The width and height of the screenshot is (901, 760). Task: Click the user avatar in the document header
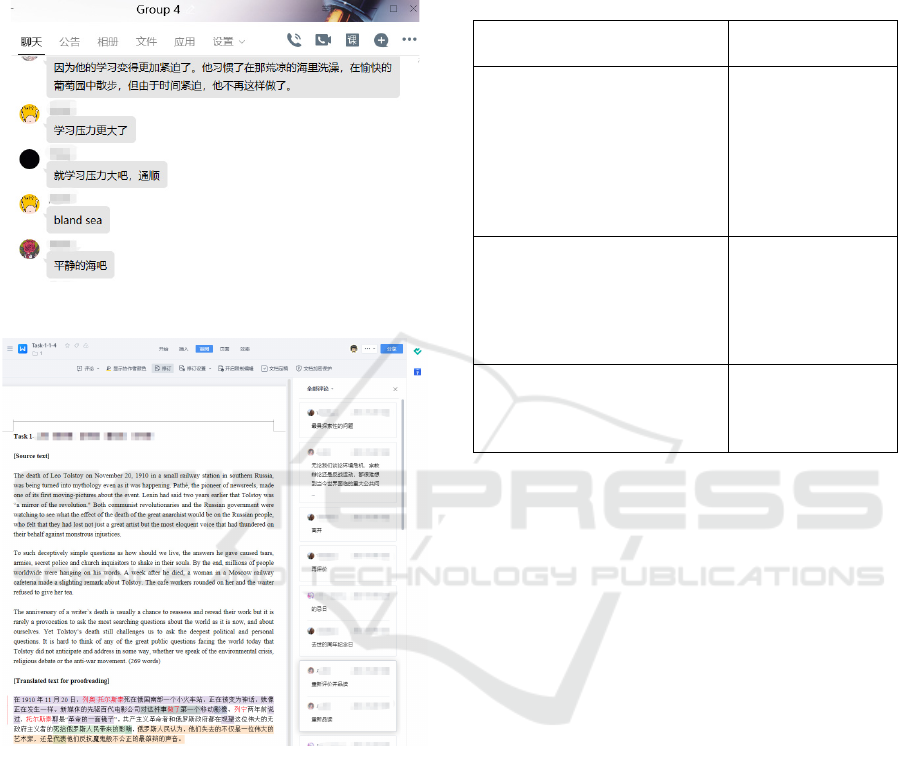[354, 349]
